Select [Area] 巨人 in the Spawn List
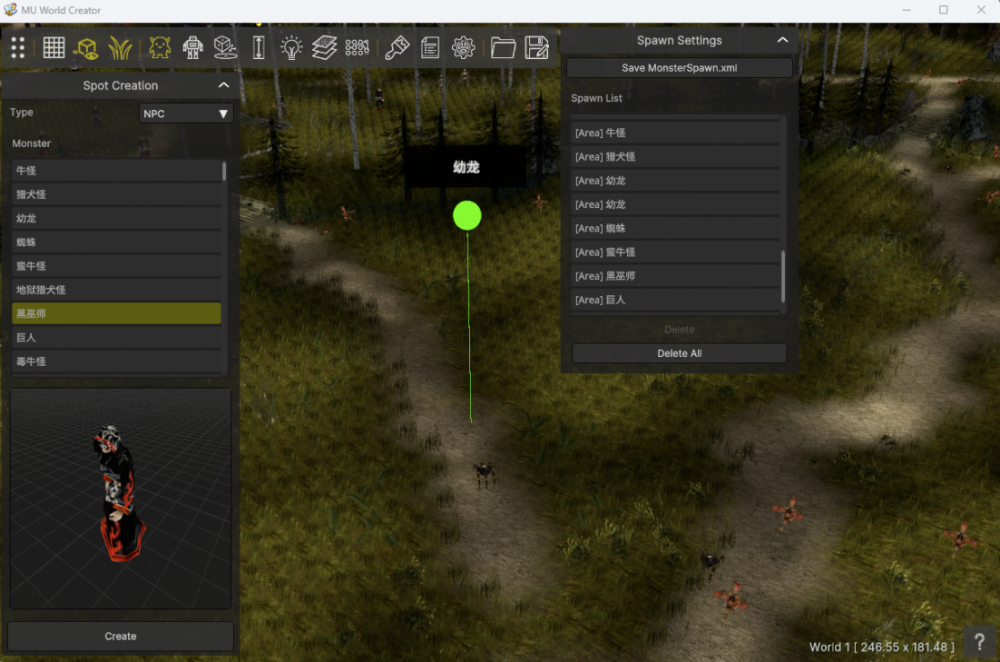Screen dimensions: 1000x662 [x=675, y=300]
